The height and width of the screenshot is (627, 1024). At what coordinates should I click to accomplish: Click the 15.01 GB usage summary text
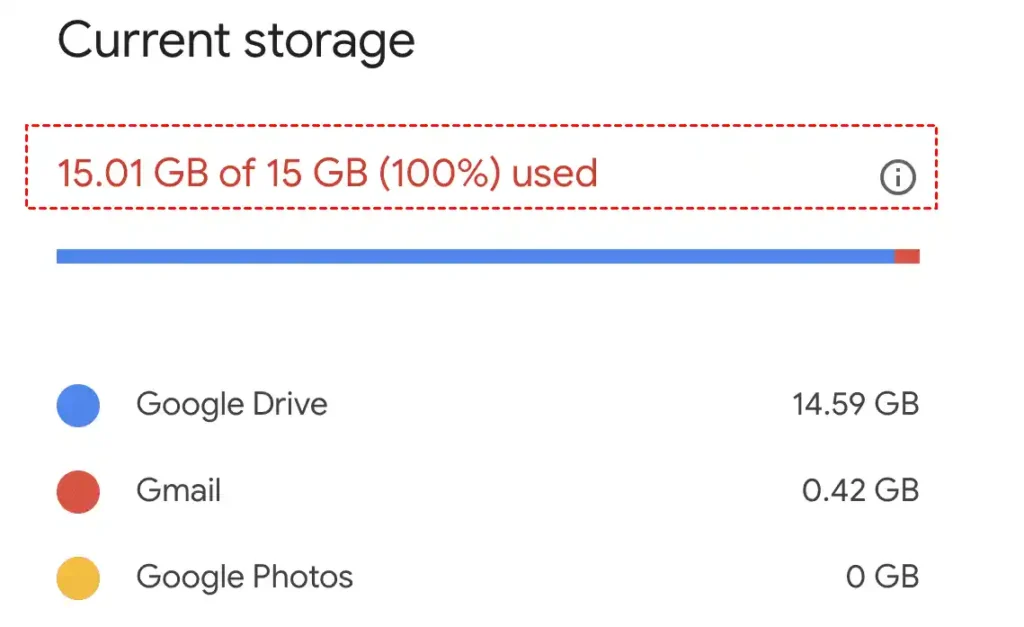click(327, 173)
